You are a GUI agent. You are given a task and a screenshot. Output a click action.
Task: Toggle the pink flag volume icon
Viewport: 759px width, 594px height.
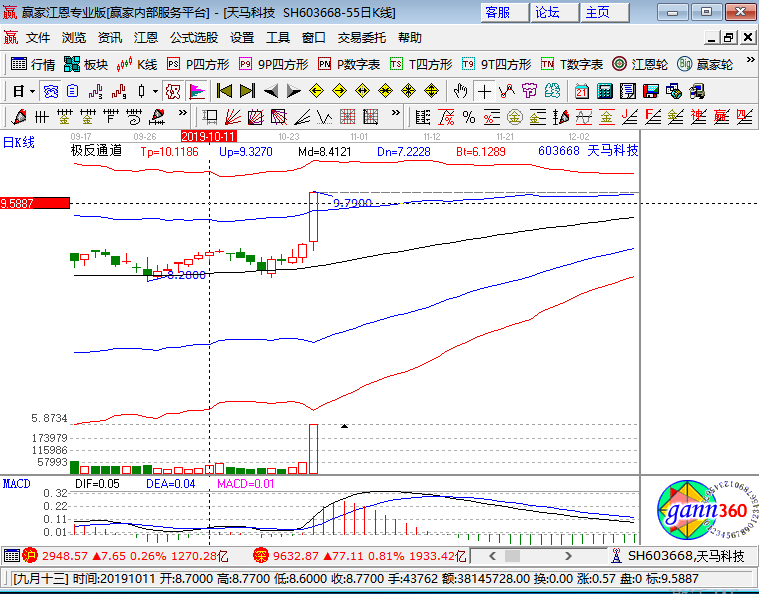pos(197,91)
